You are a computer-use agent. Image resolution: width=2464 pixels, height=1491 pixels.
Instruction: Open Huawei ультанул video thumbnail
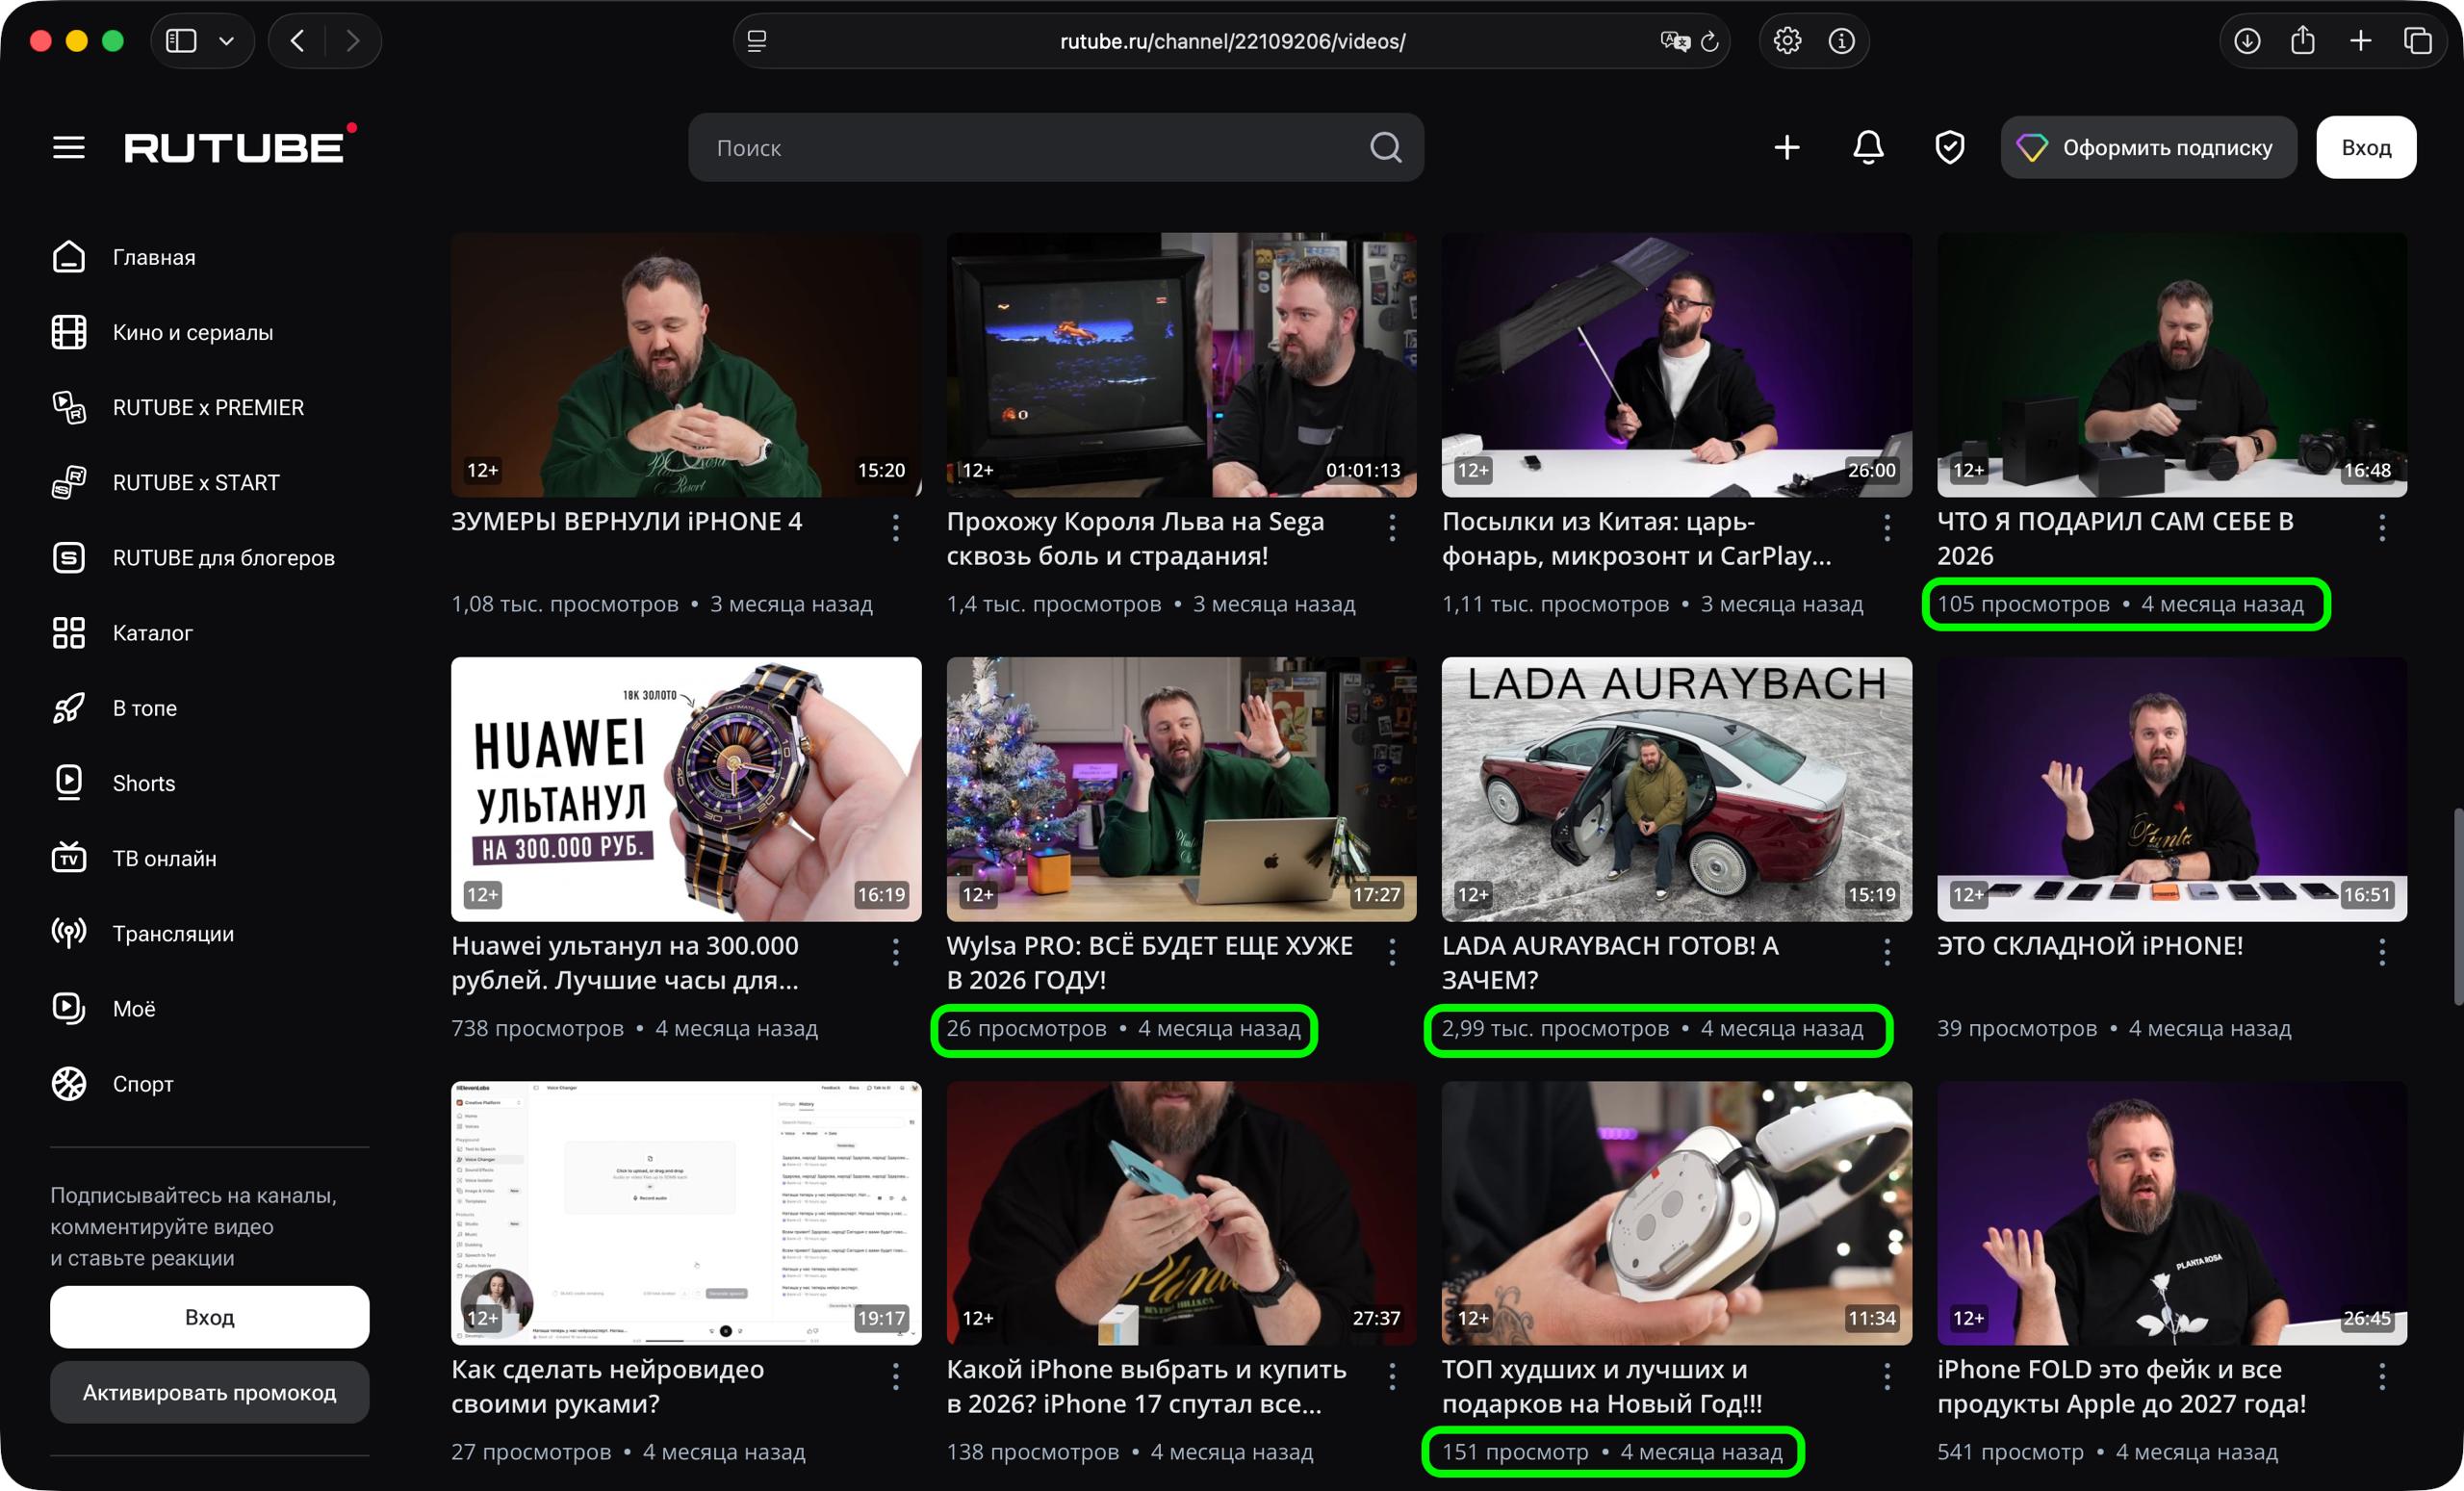click(x=686, y=788)
